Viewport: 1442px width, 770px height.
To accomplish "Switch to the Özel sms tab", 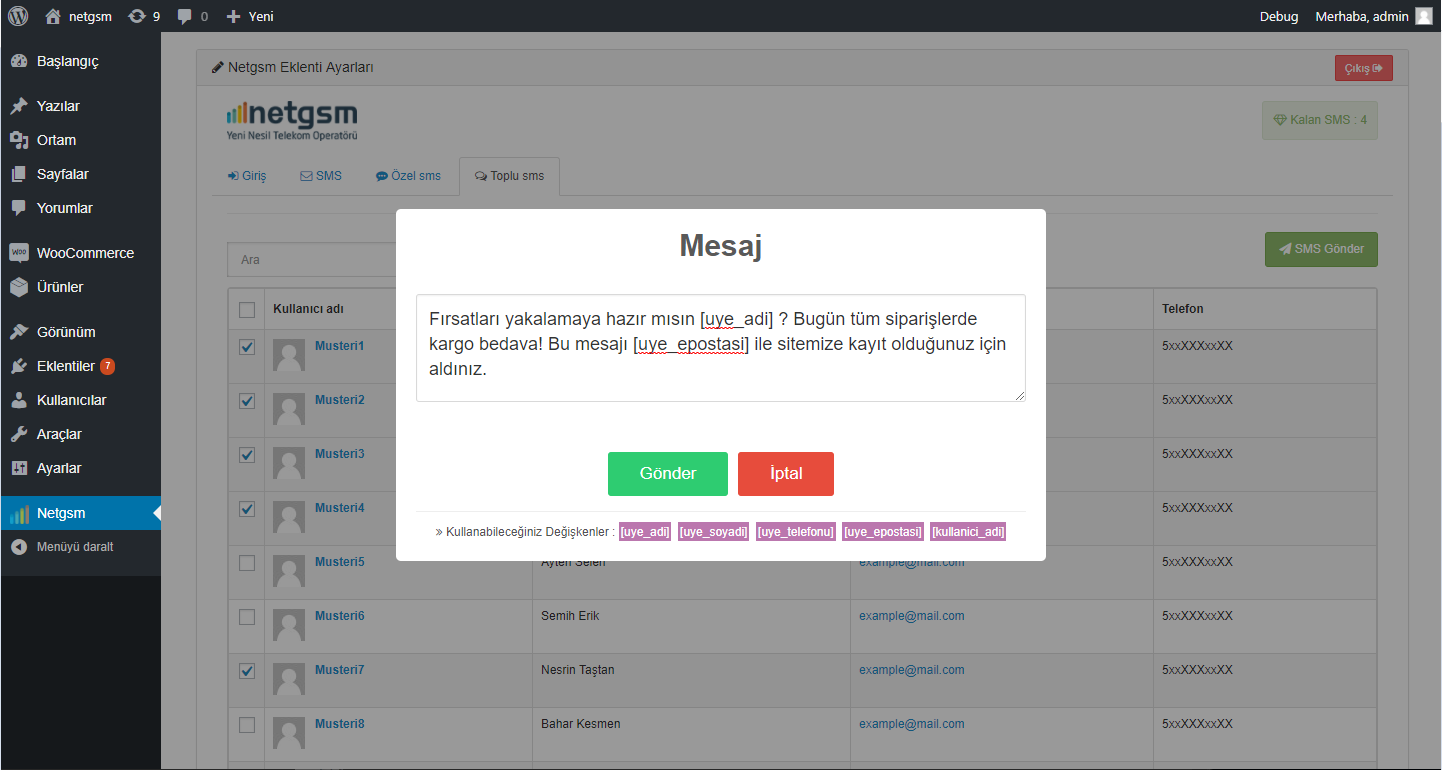I will 408,176.
